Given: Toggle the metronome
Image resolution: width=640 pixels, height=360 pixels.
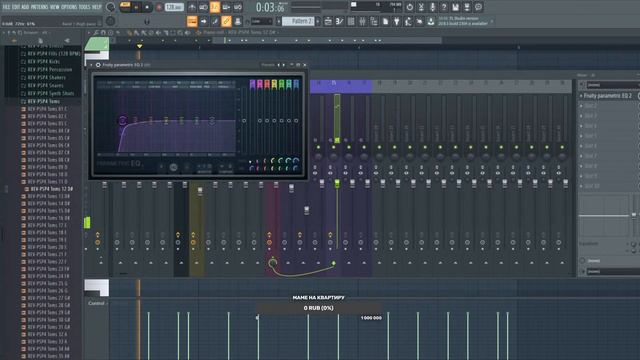Looking at the screenshot, I should (192, 7).
